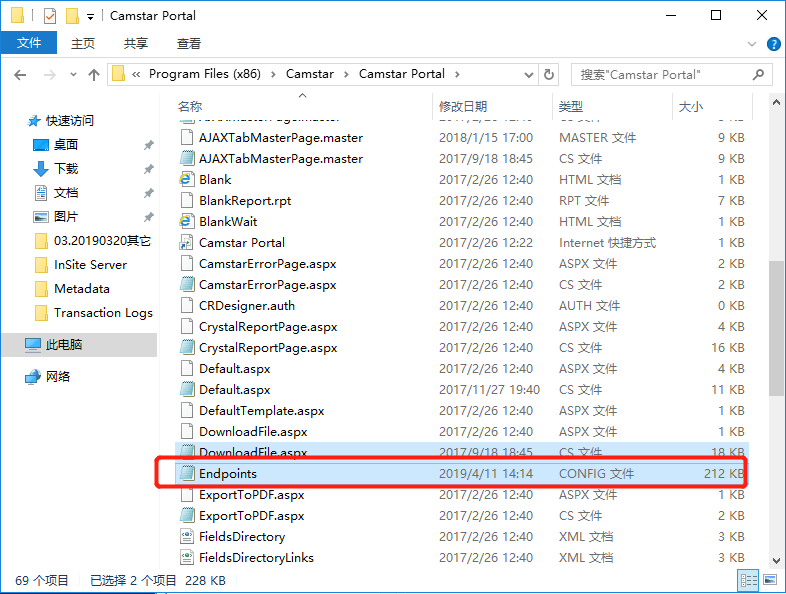Switch to details view in status bar
The height and width of the screenshot is (594, 786).
click(x=747, y=580)
